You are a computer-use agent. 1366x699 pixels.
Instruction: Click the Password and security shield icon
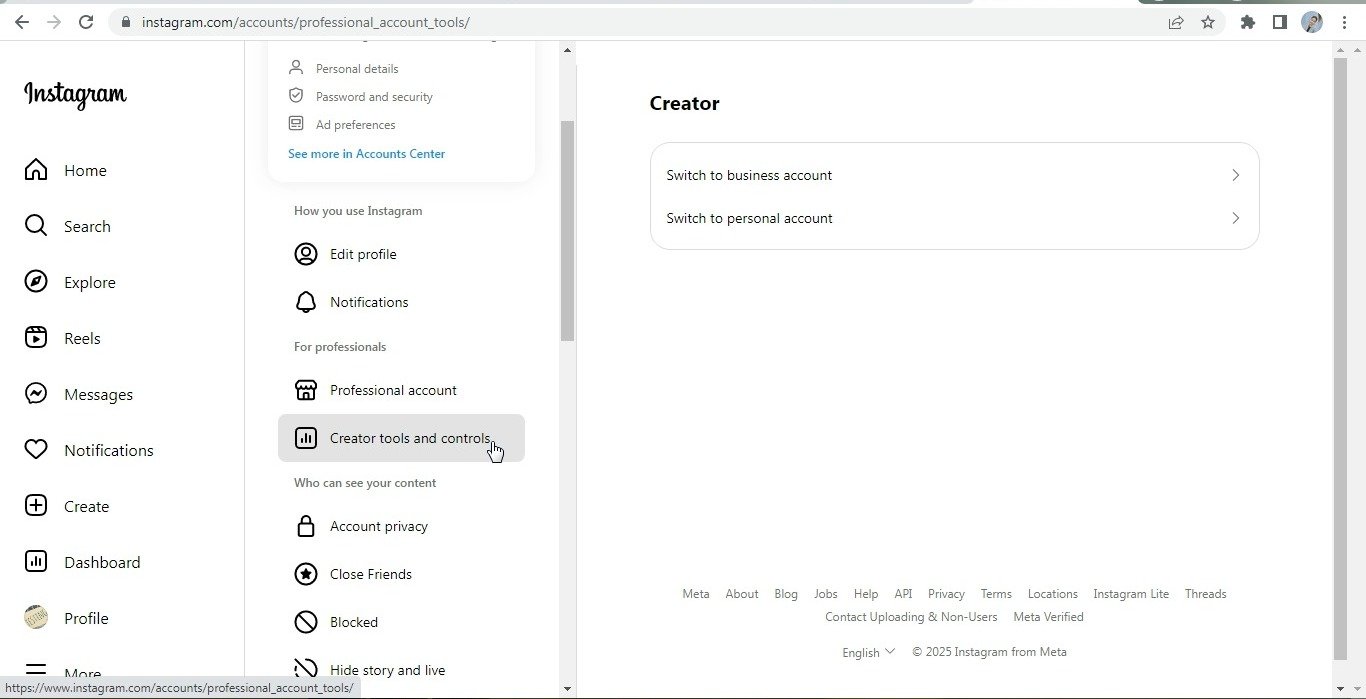[x=296, y=96]
